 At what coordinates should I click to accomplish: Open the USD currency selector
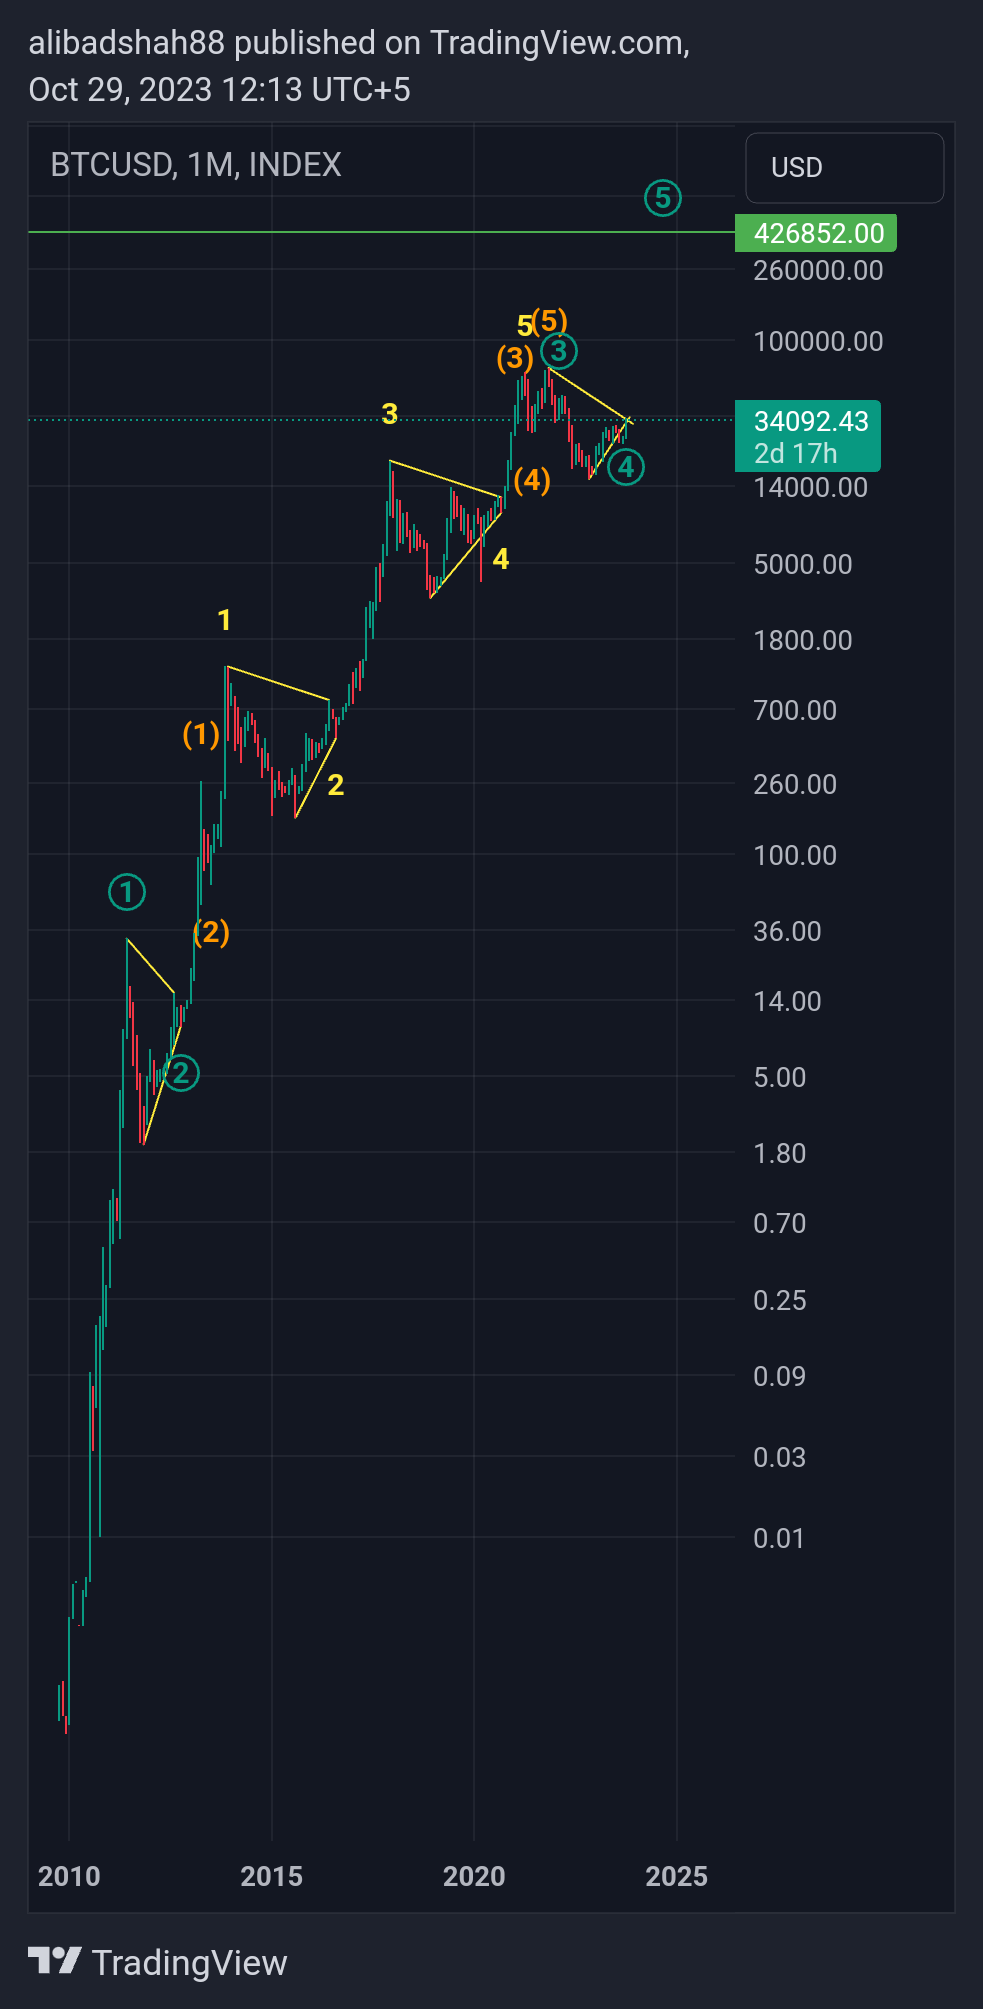[844, 167]
